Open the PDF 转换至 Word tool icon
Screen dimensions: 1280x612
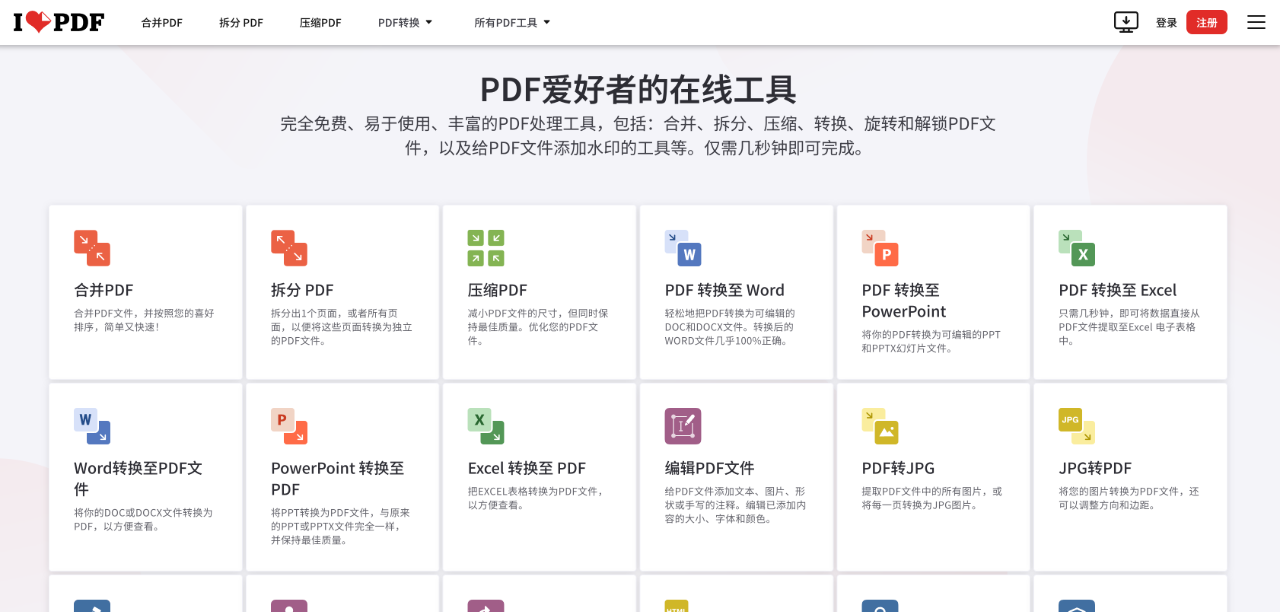(683, 248)
